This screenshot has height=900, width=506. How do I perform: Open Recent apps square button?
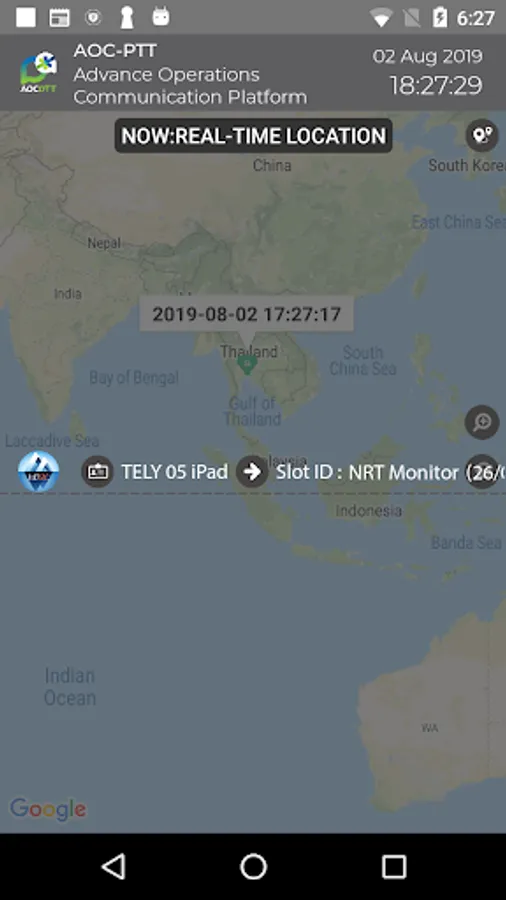click(x=394, y=866)
